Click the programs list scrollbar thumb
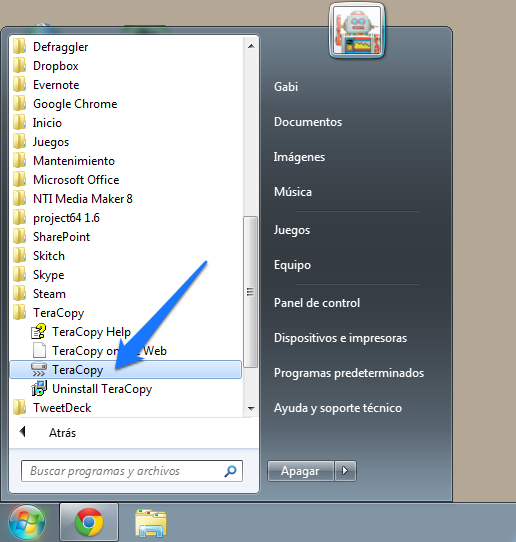 (x=251, y=292)
